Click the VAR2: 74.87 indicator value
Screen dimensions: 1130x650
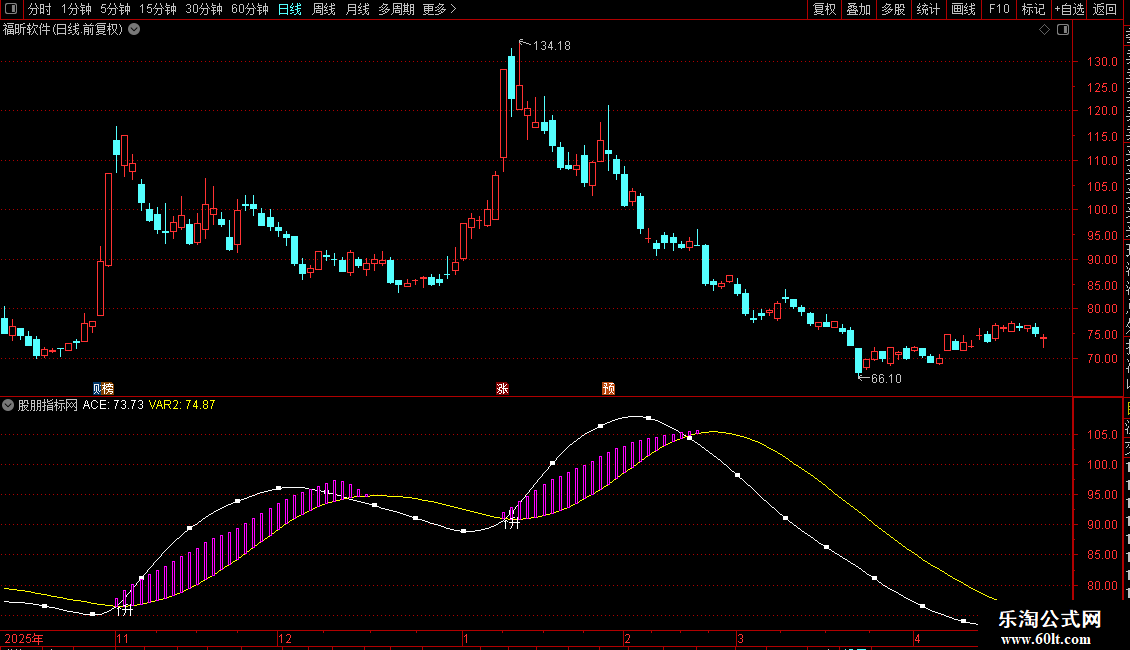coord(182,405)
